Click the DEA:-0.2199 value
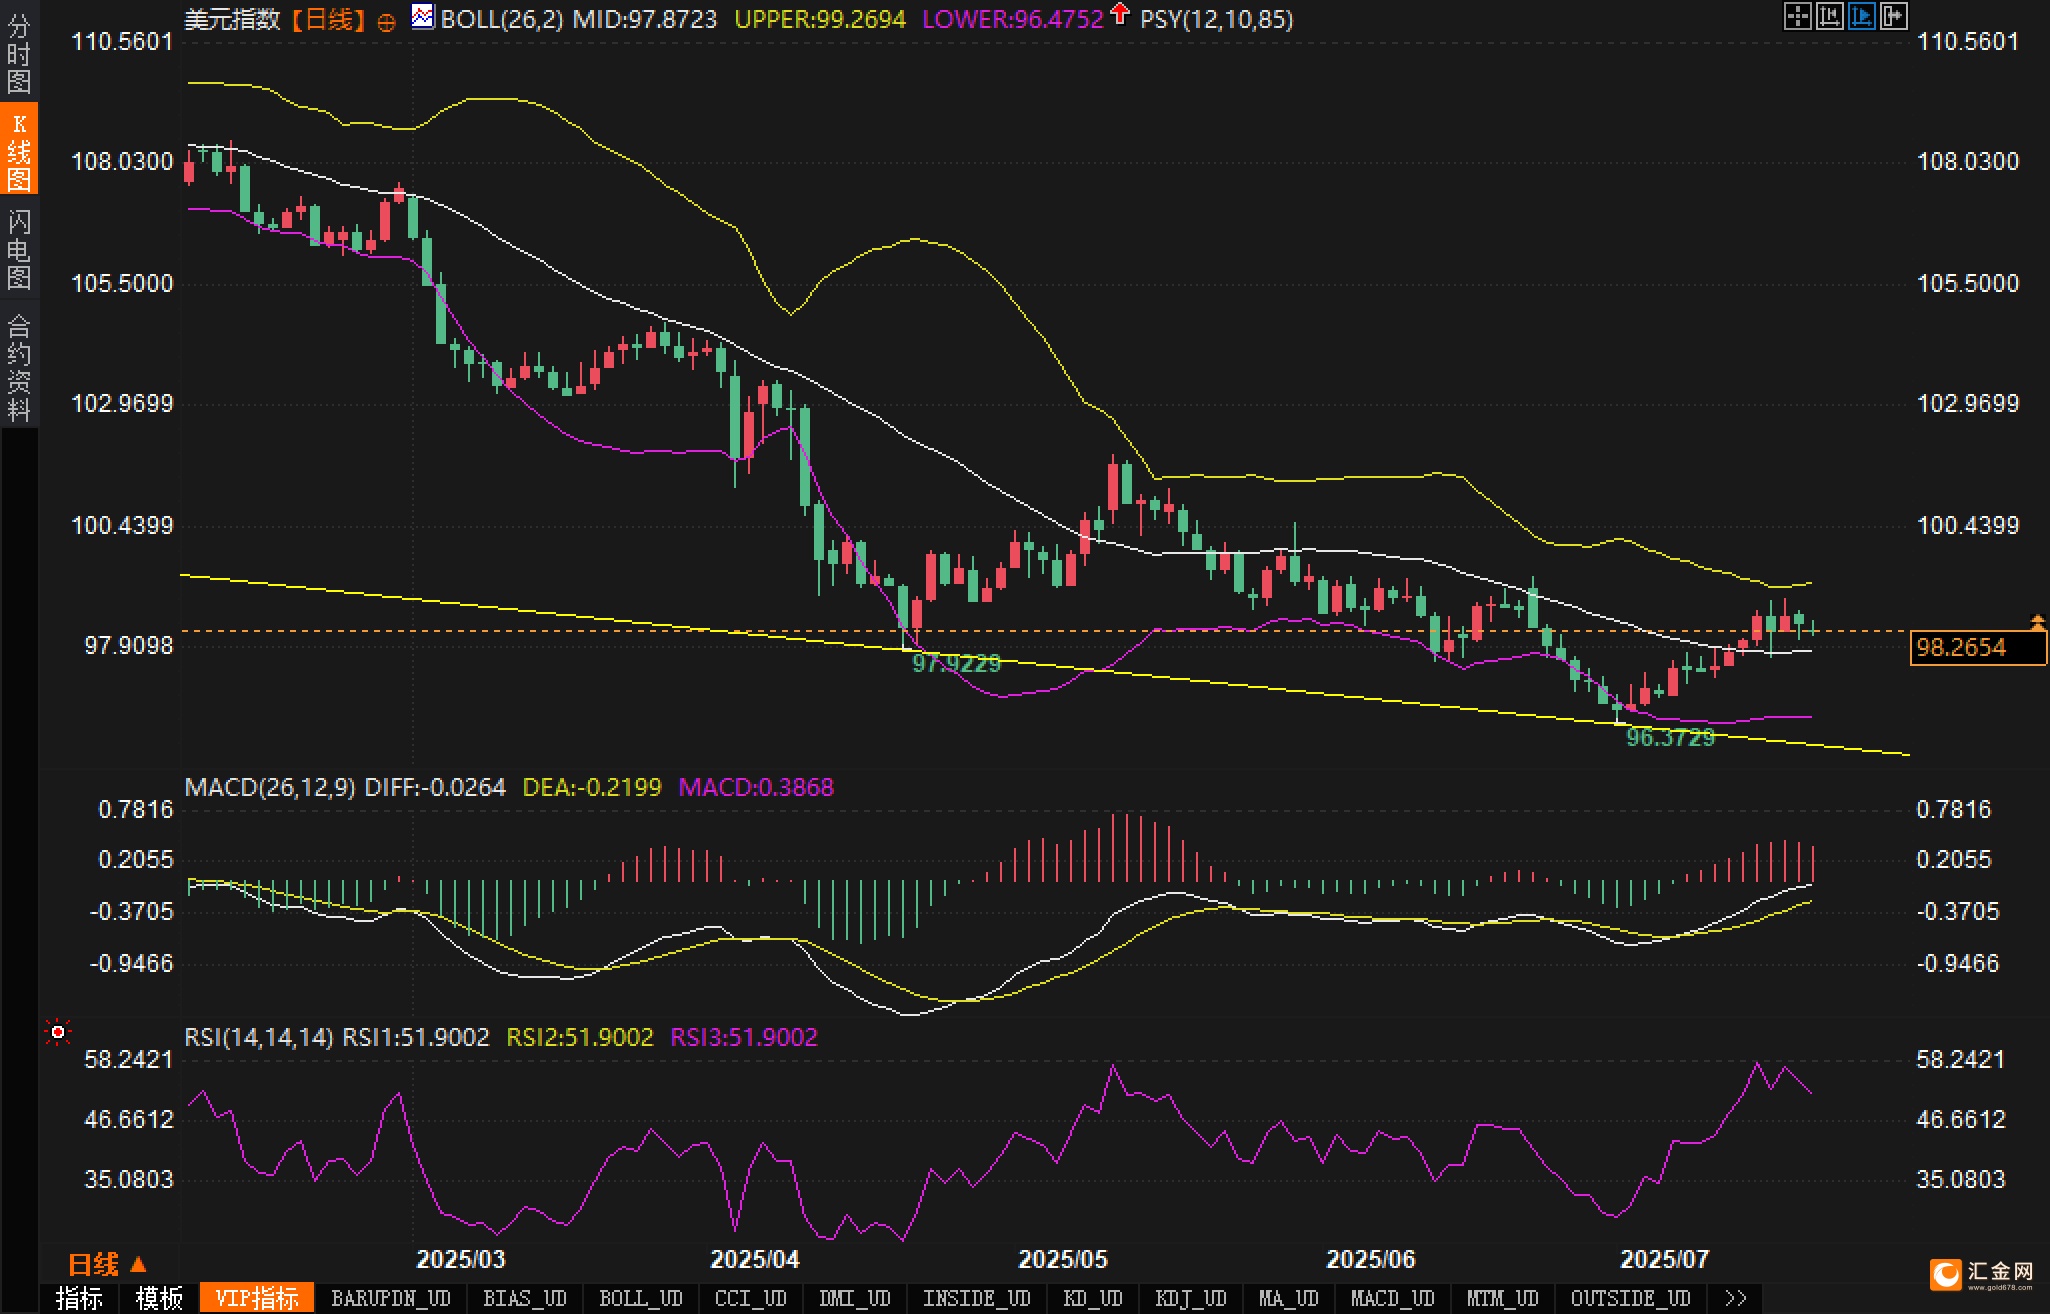2050x1314 pixels. (x=592, y=787)
